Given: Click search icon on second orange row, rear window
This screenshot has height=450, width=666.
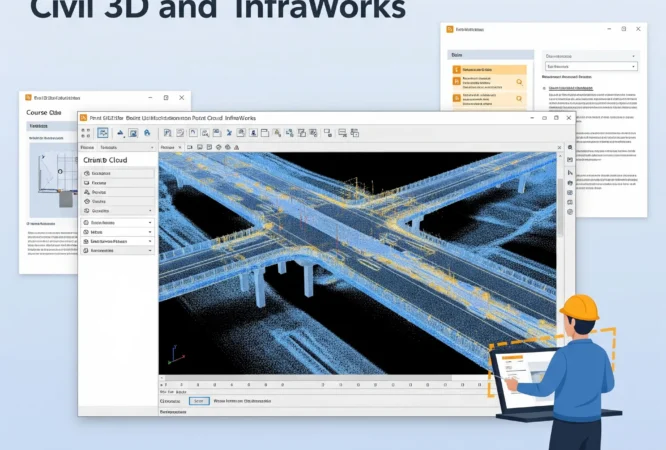Looking at the screenshot, I should [x=519, y=82].
